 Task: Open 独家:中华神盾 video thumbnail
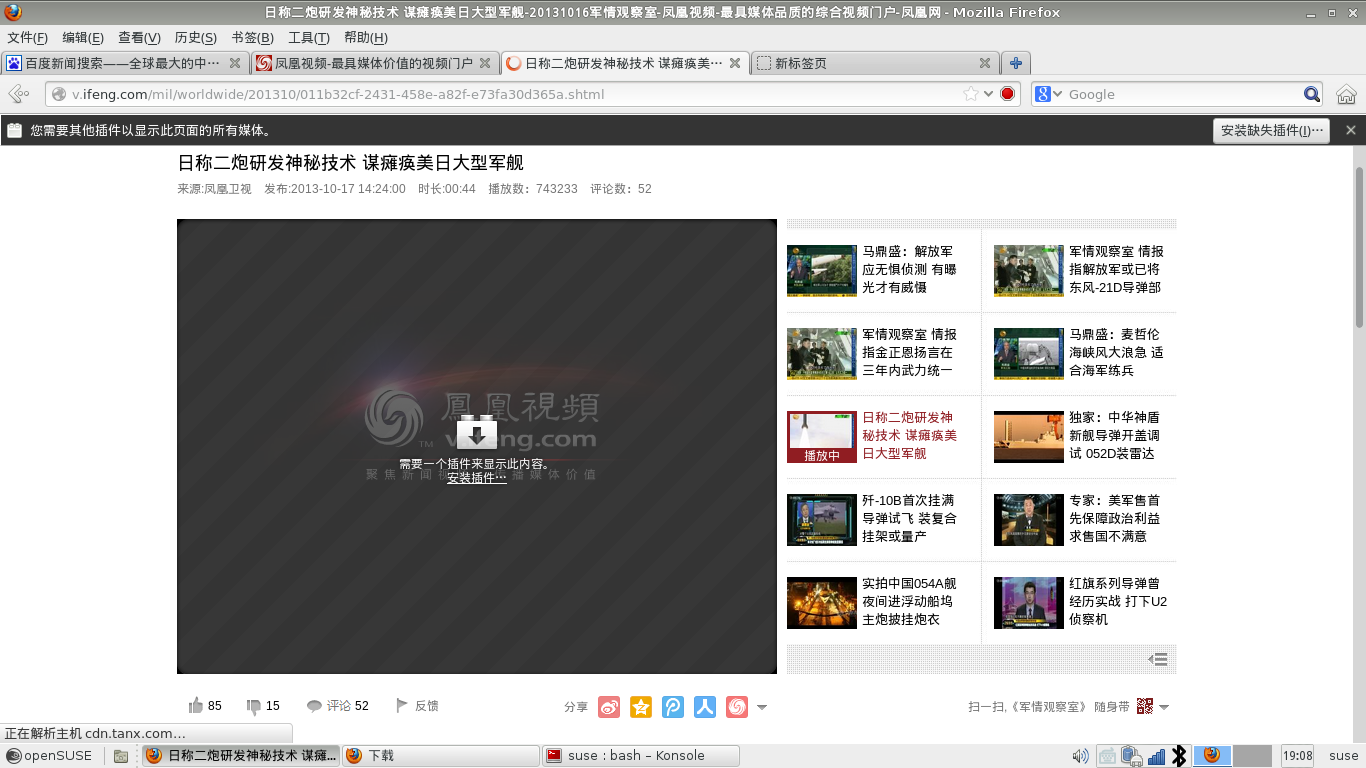1029,437
